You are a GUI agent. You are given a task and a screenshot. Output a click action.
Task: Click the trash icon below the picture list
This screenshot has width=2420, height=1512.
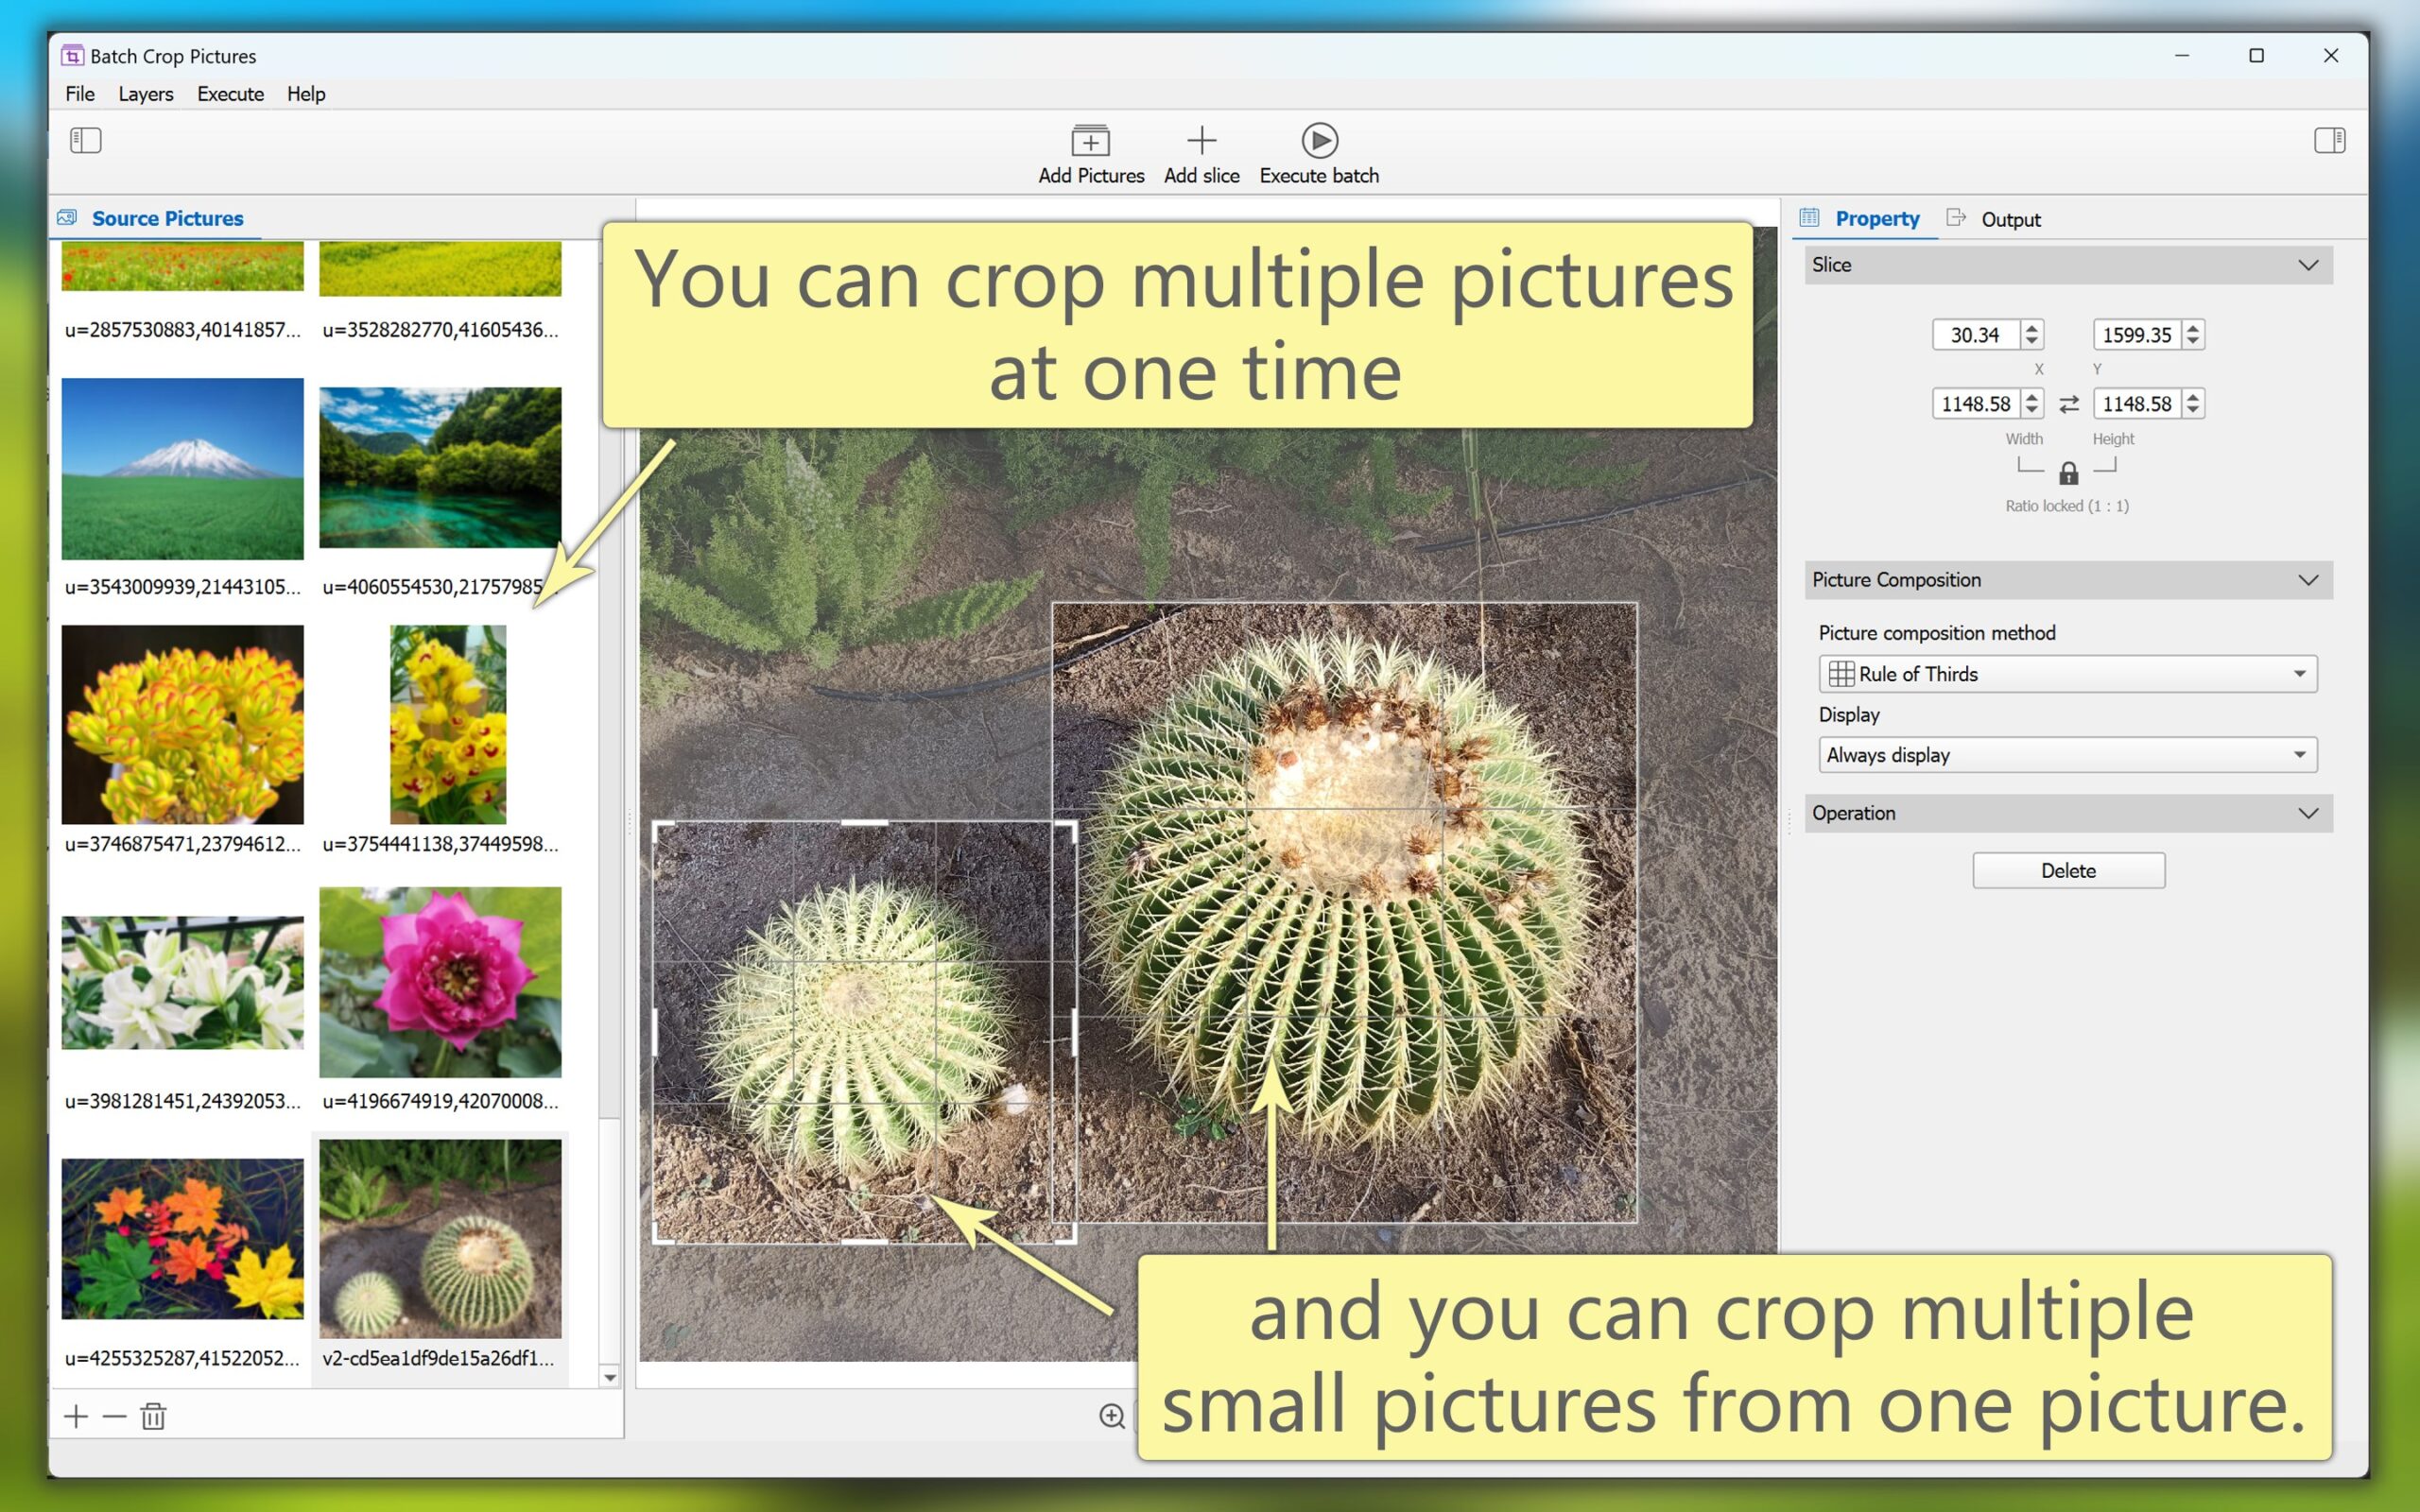coord(153,1416)
